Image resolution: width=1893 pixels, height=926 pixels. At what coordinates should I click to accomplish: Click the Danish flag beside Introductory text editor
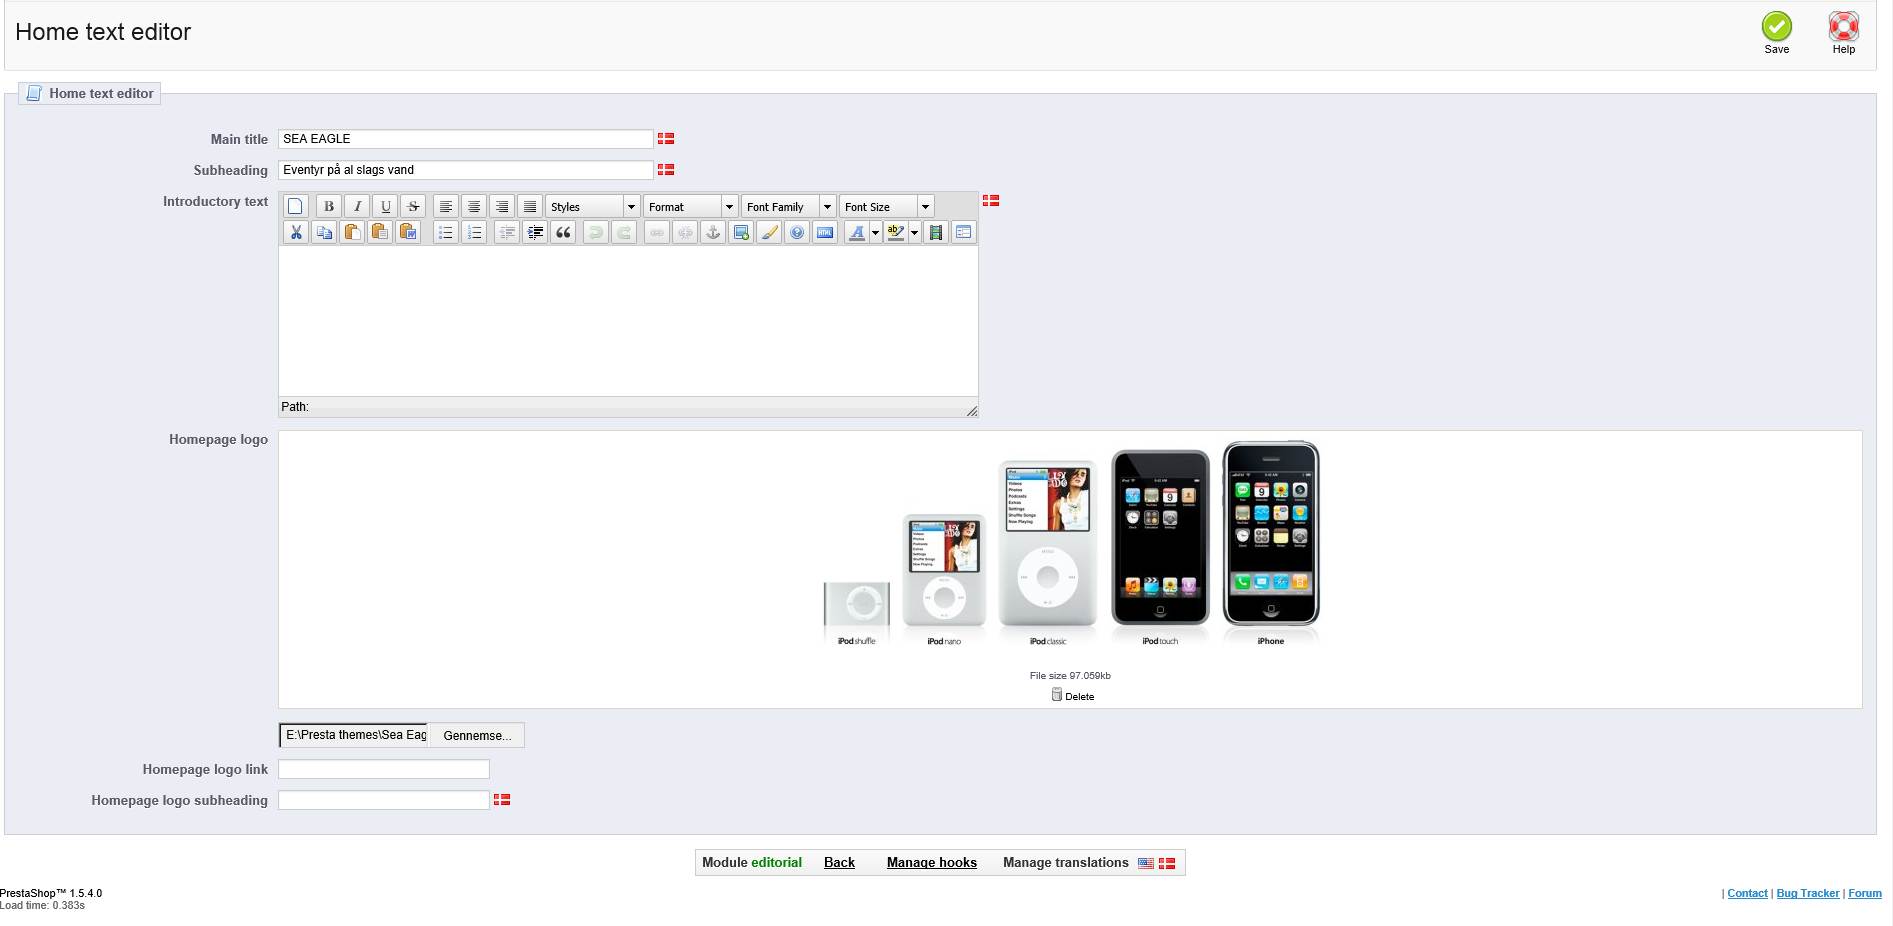click(x=991, y=201)
